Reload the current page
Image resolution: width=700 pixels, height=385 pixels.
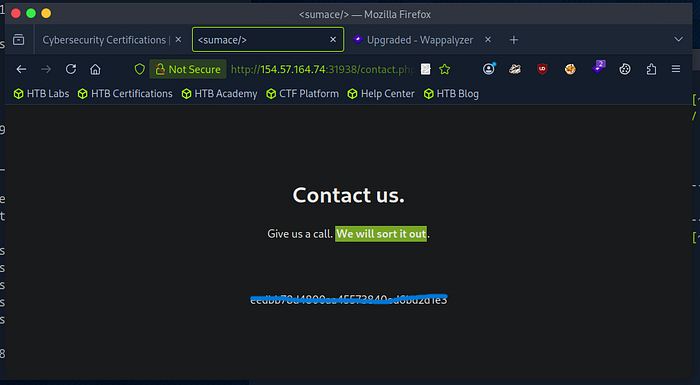(71, 69)
